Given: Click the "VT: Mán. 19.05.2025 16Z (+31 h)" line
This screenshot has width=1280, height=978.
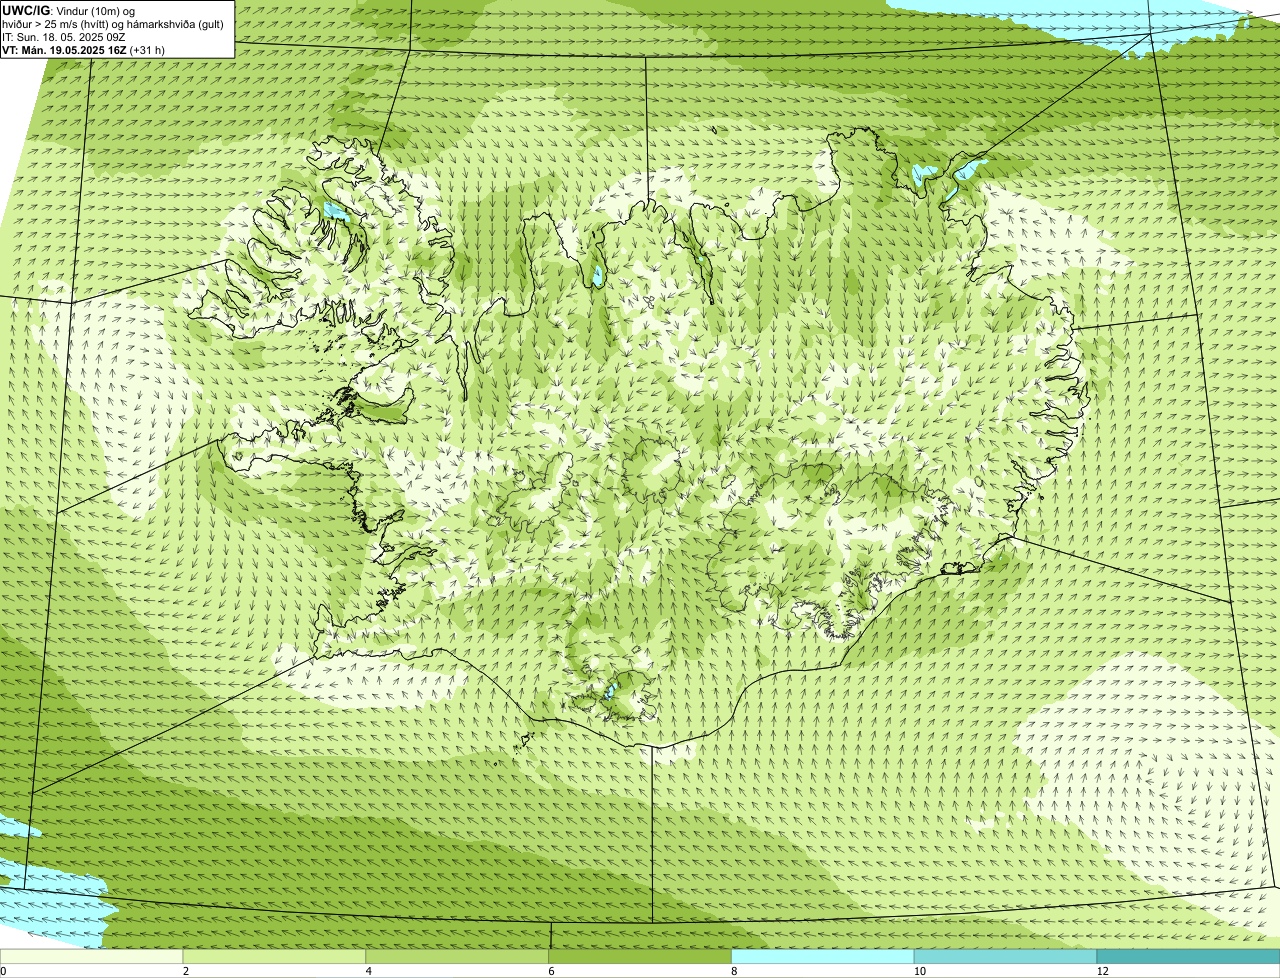Looking at the screenshot, I should click(83, 50).
